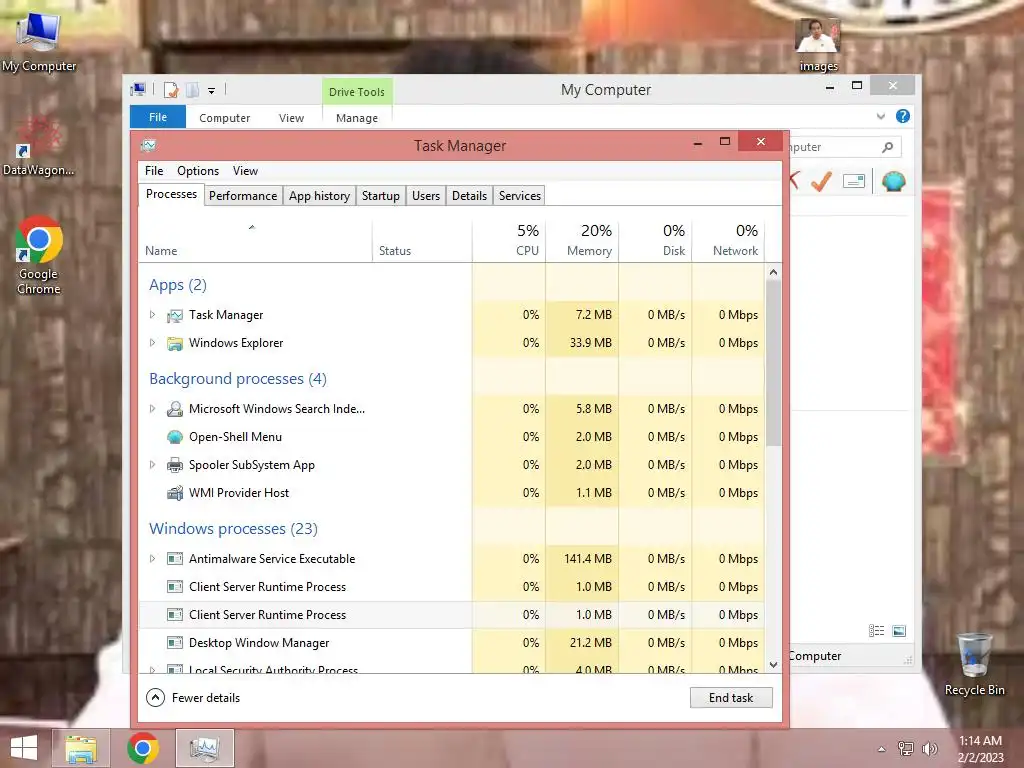
Task: Click Windows Explorer folder icon in process list
Action: (174, 344)
